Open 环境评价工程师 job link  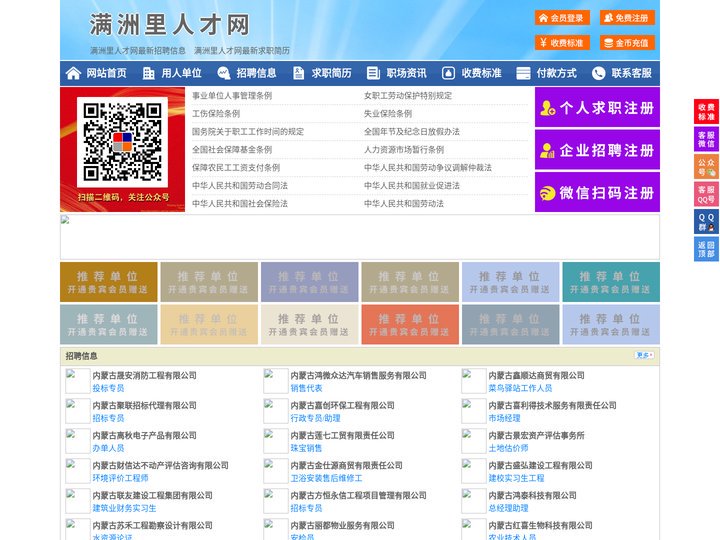[x=120, y=478]
